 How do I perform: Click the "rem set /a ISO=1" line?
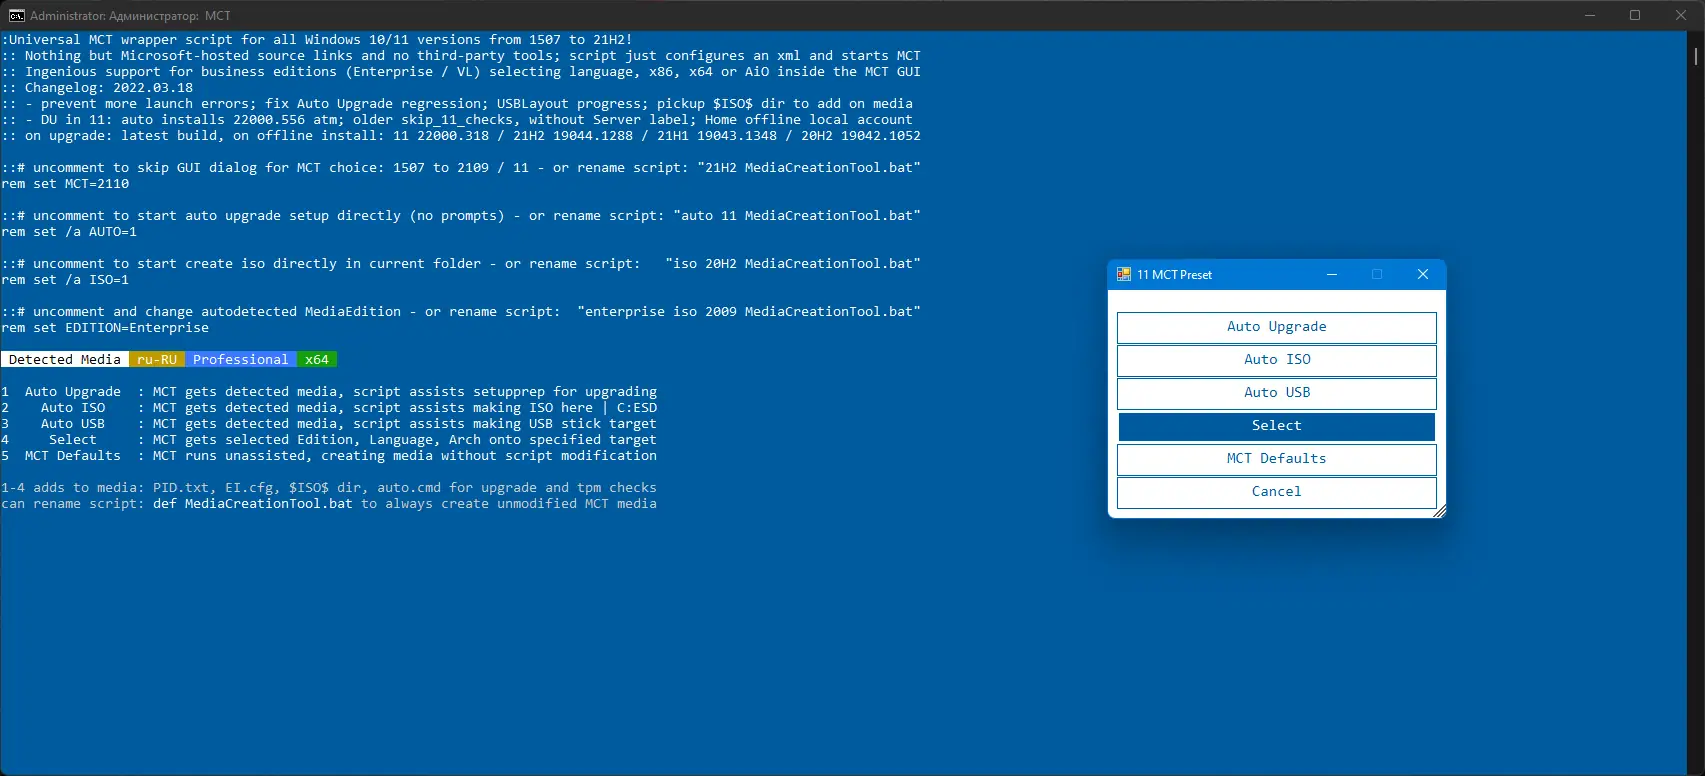tap(65, 280)
